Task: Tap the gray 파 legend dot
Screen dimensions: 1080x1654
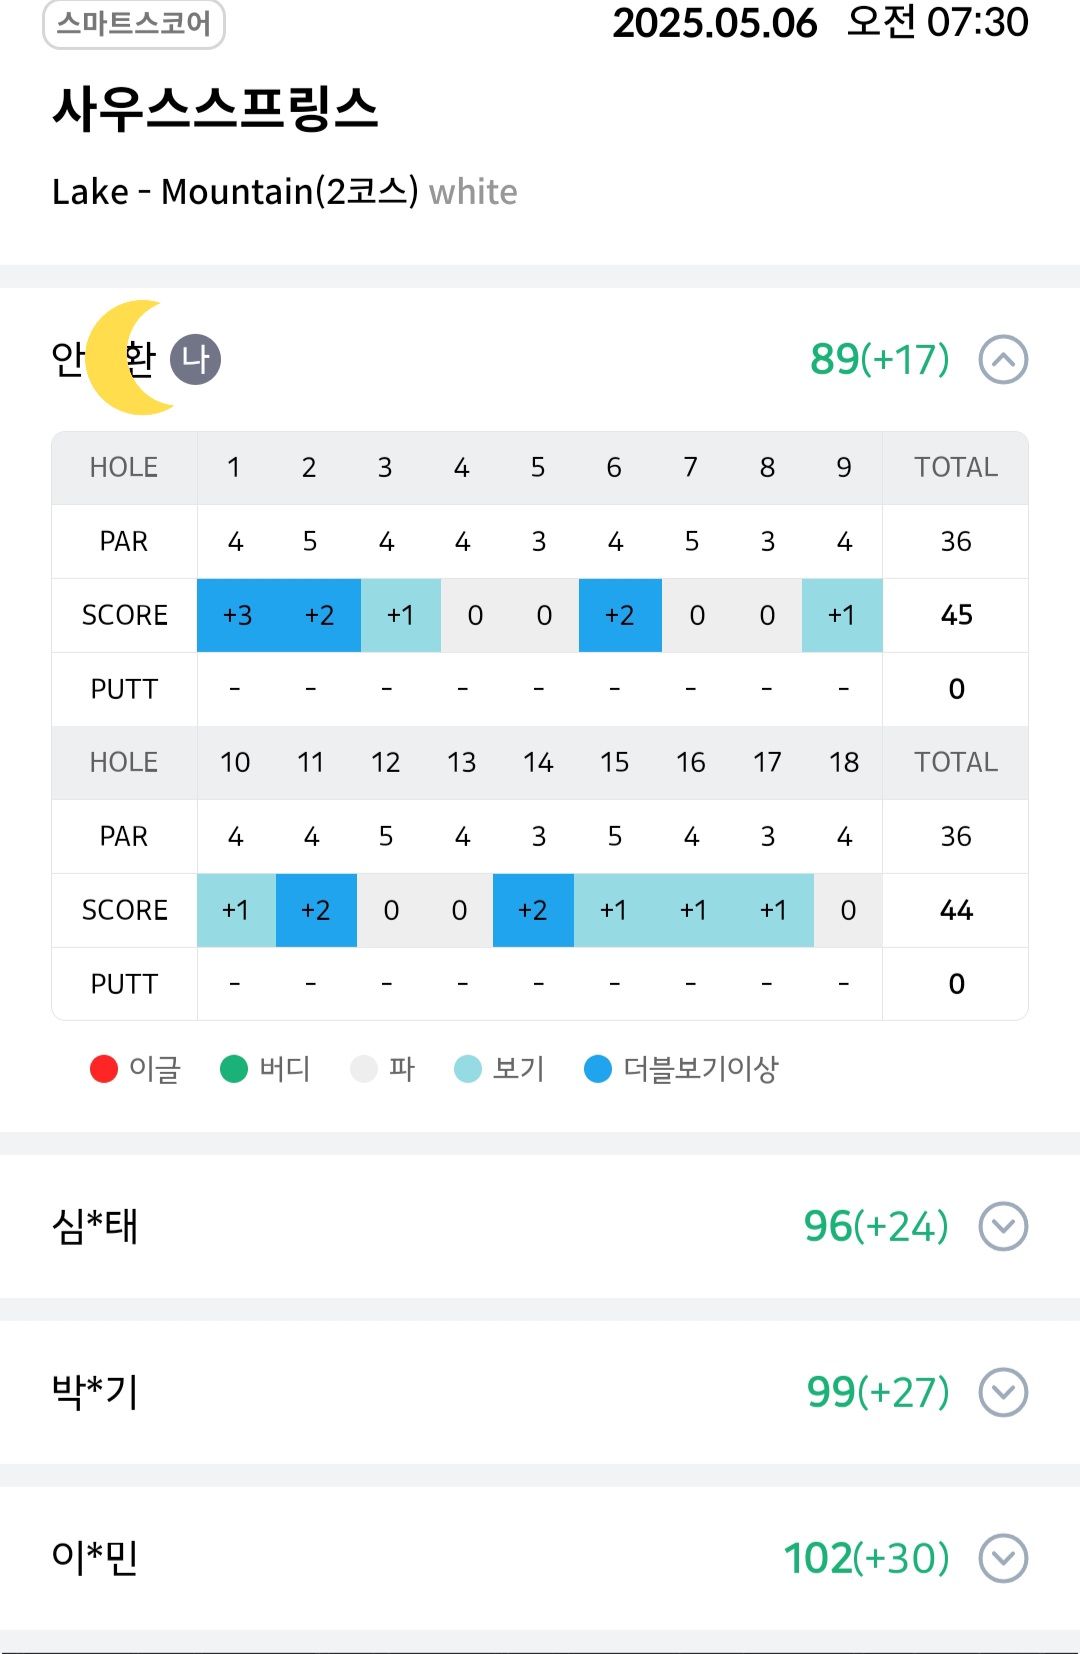Action: tap(364, 1069)
